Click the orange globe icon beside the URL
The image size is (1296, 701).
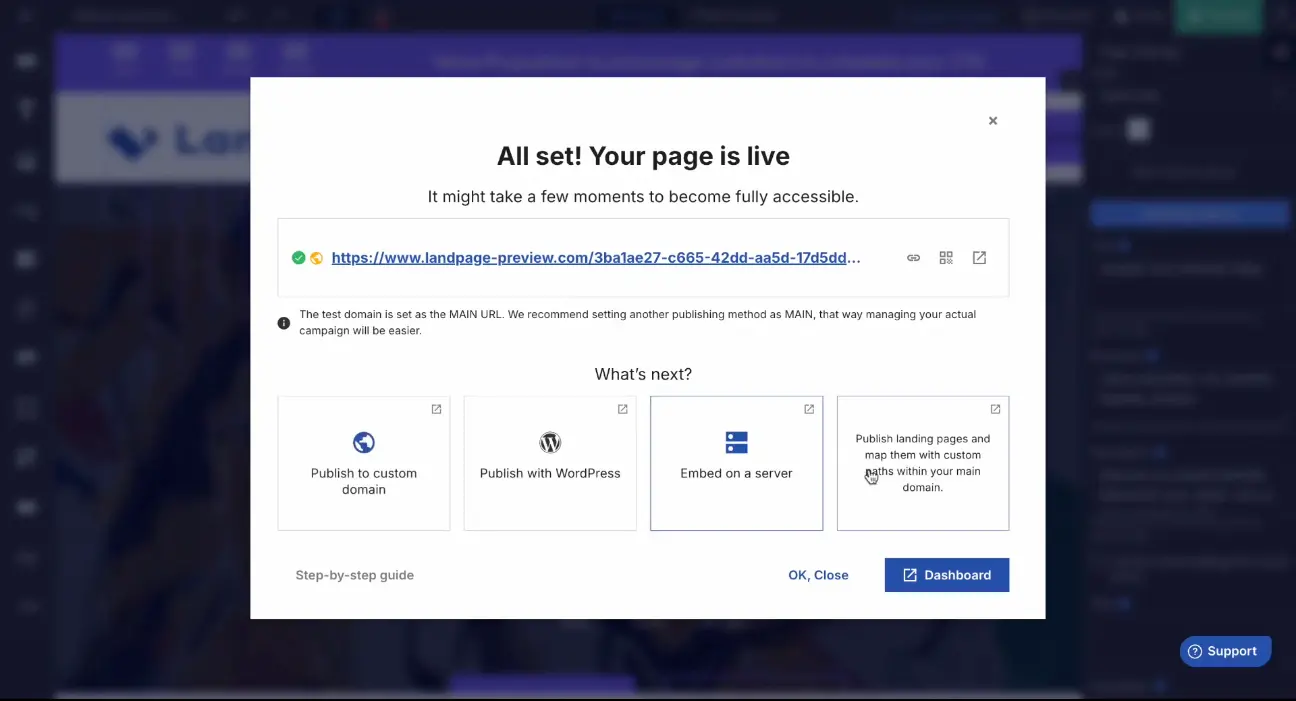point(316,258)
